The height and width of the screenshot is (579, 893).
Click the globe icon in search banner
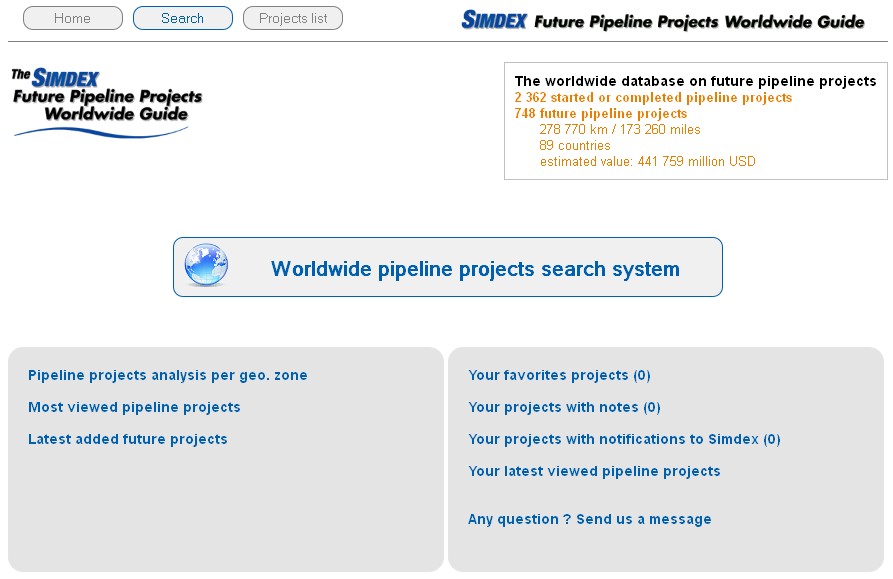pos(206,265)
